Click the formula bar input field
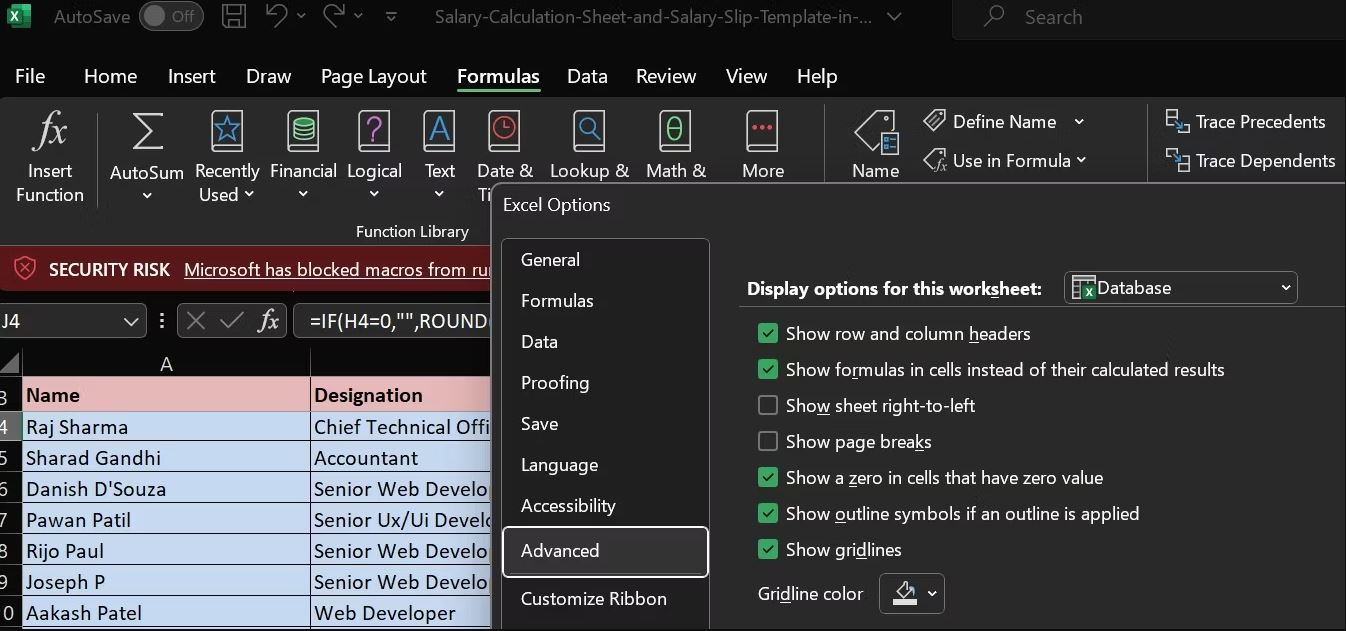This screenshot has width=1346, height=631. [x=393, y=321]
